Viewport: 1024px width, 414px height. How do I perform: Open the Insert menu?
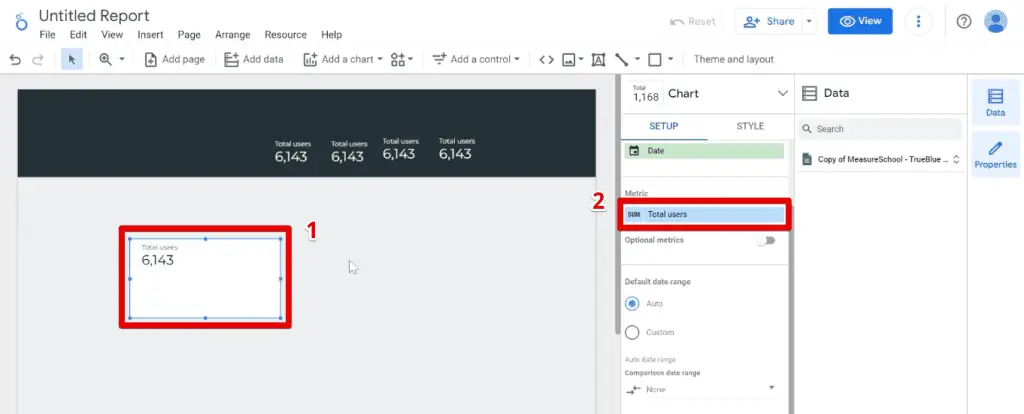coord(150,35)
